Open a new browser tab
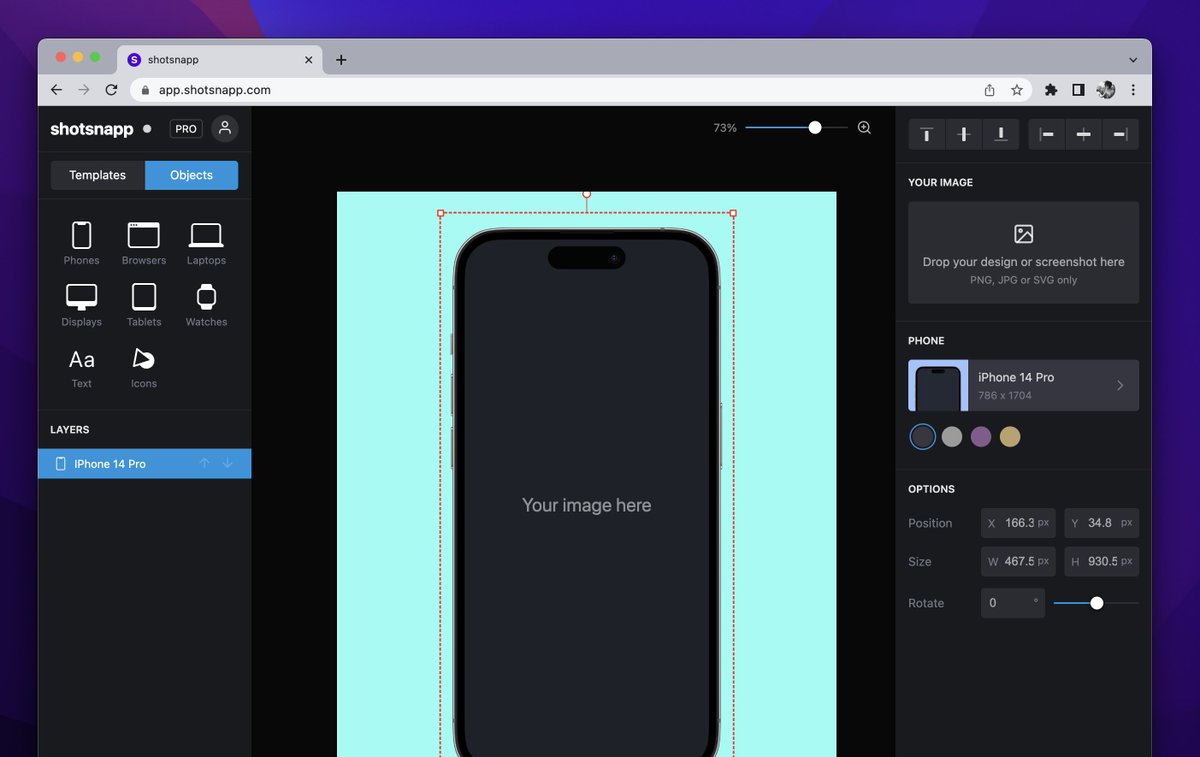 tap(341, 60)
